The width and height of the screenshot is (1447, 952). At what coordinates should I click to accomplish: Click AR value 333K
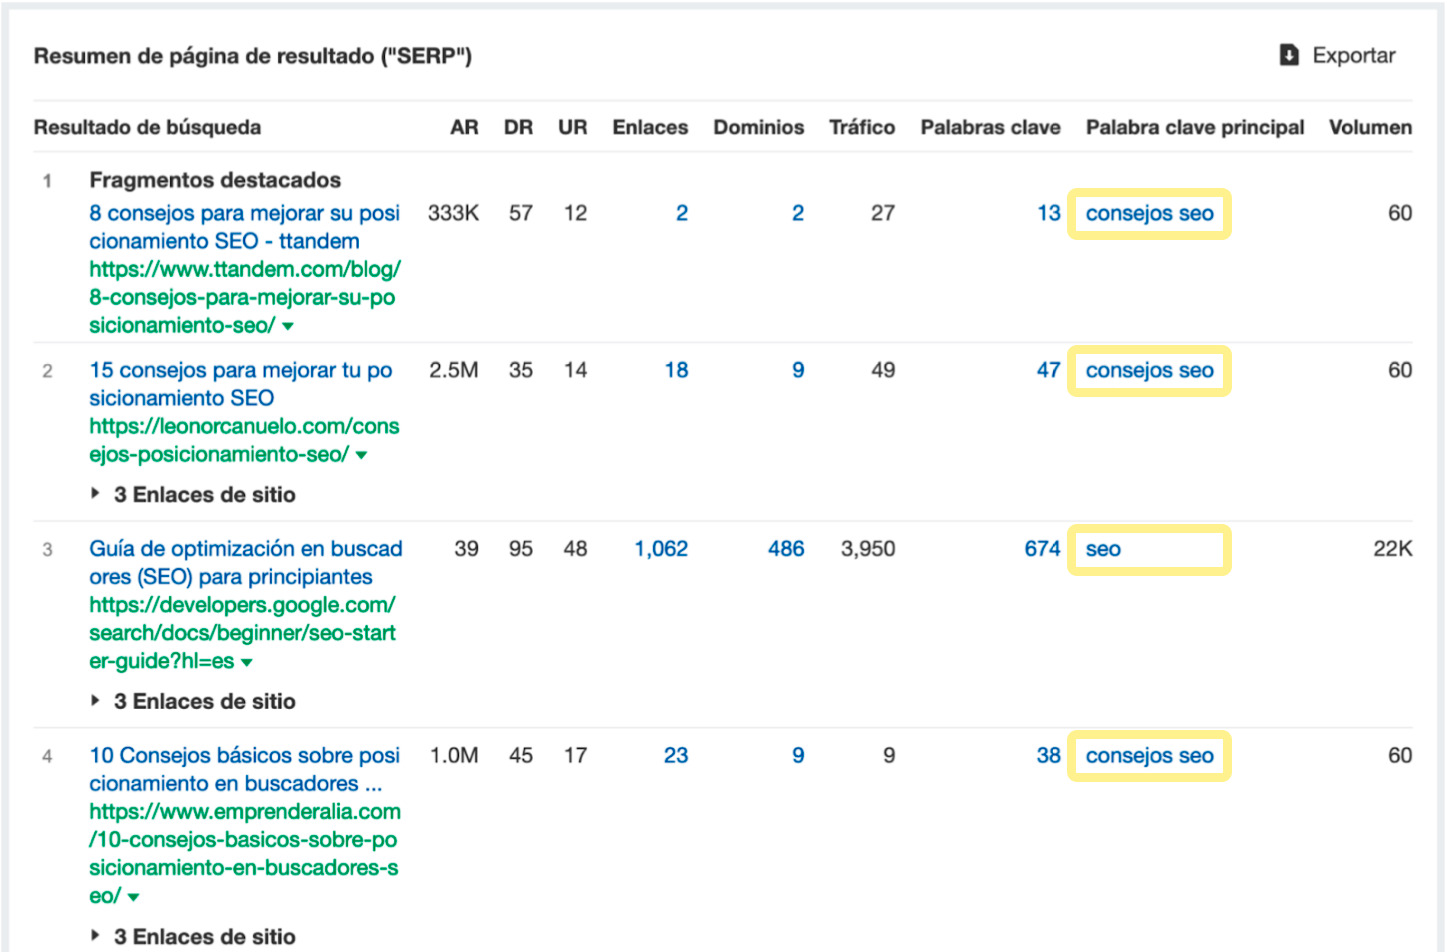(x=453, y=213)
